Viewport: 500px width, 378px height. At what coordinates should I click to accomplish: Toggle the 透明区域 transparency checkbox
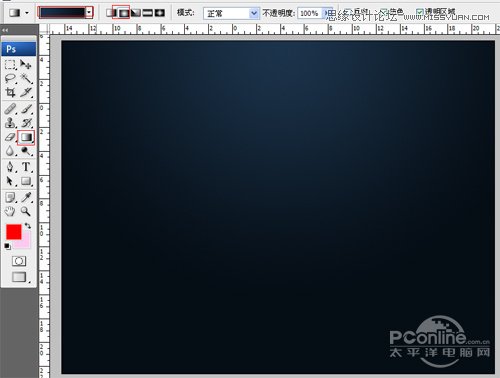[x=419, y=13]
